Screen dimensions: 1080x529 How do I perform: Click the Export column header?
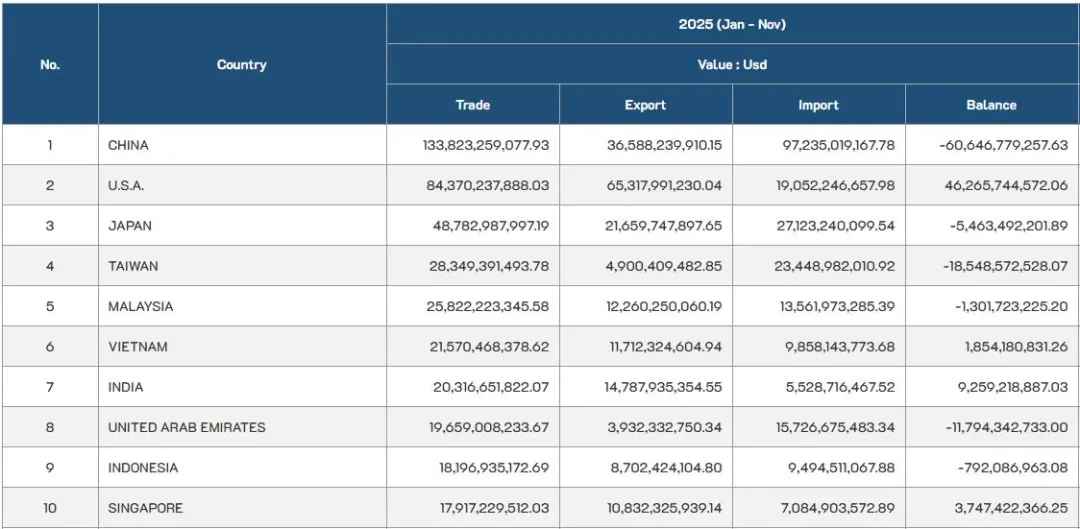pyautogui.click(x=645, y=105)
